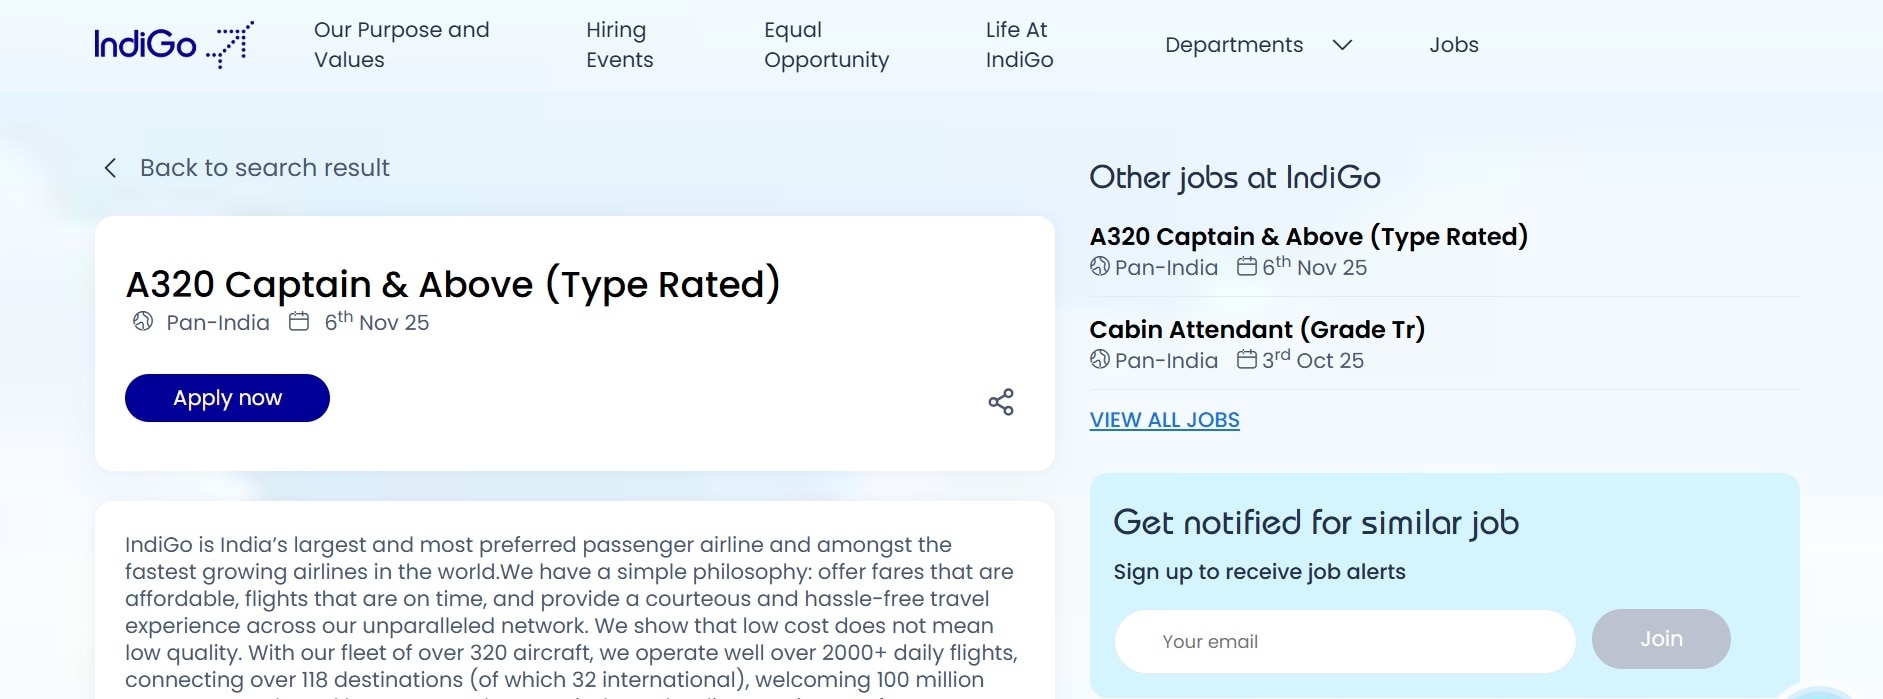Follow the VIEW ALL JOBS link
Image resolution: width=1883 pixels, height=699 pixels.
[x=1164, y=420]
